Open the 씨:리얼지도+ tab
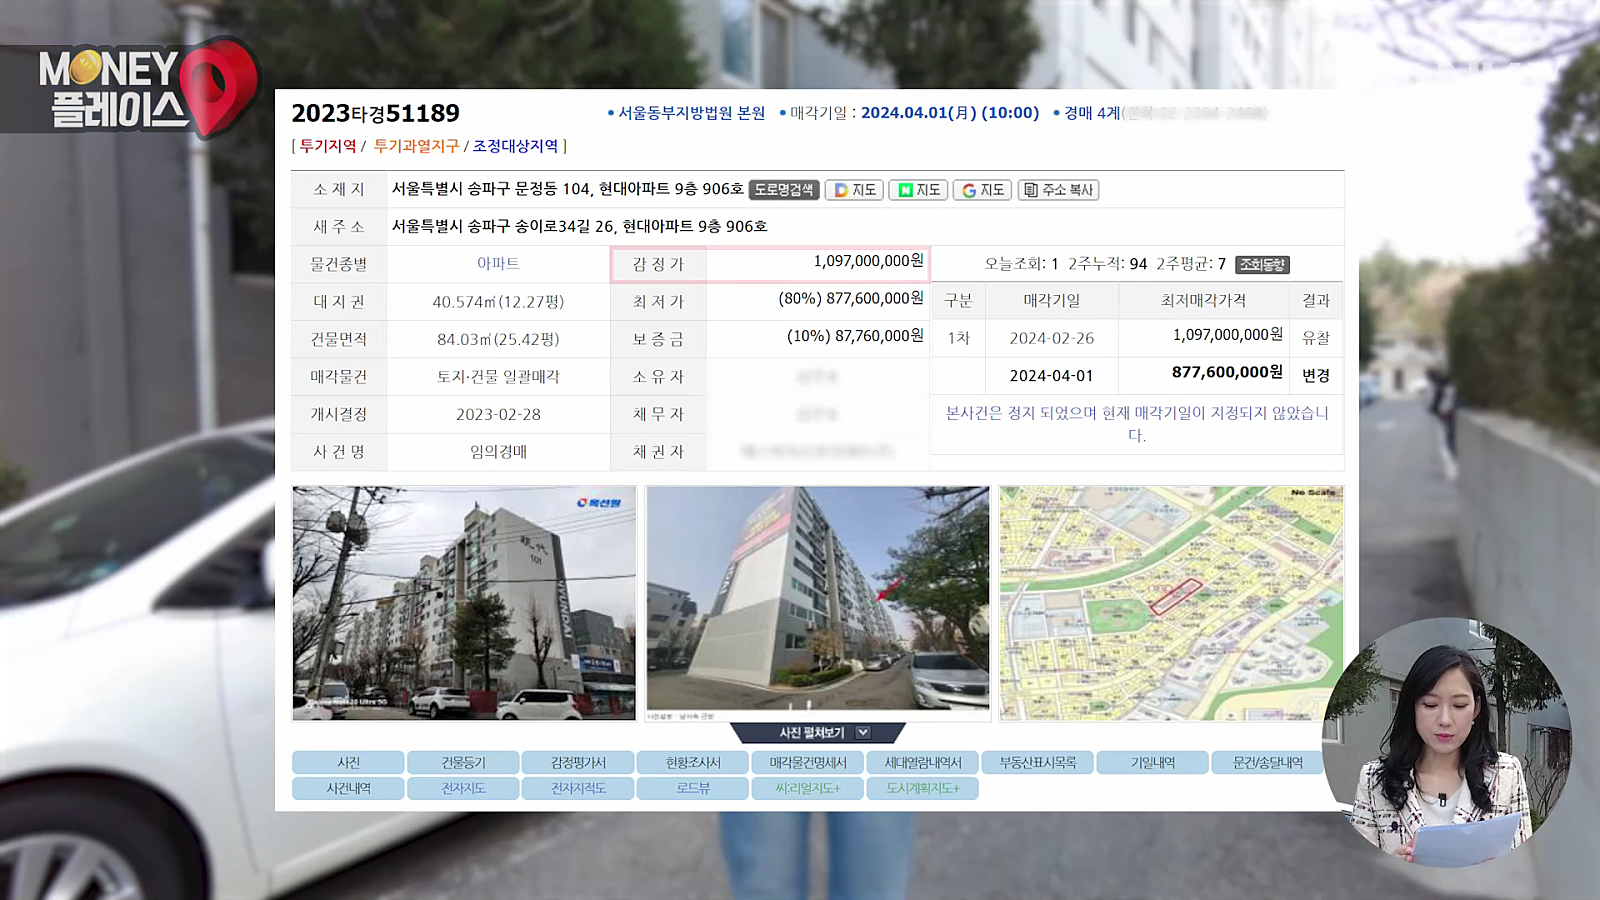Image resolution: width=1600 pixels, height=900 pixels. (808, 789)
